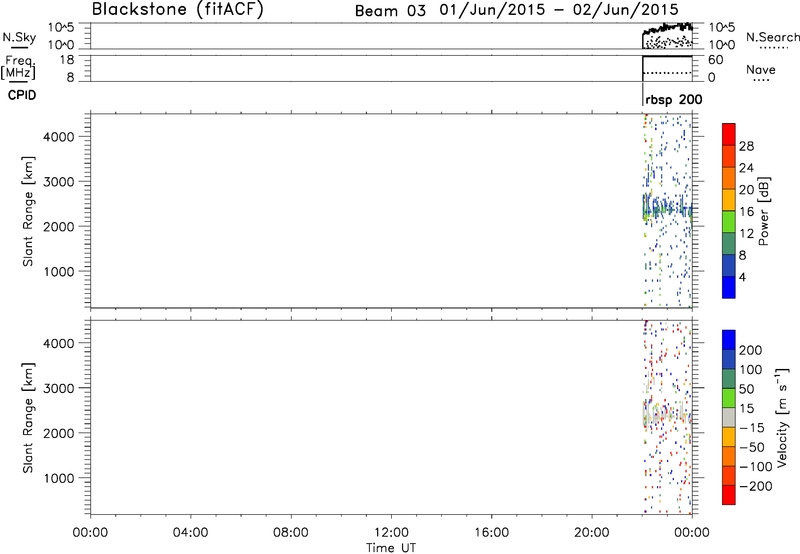Click the Slant Range title of the velocity panel
The height and width of the screenshot is (554, 800).
point(28,418)
